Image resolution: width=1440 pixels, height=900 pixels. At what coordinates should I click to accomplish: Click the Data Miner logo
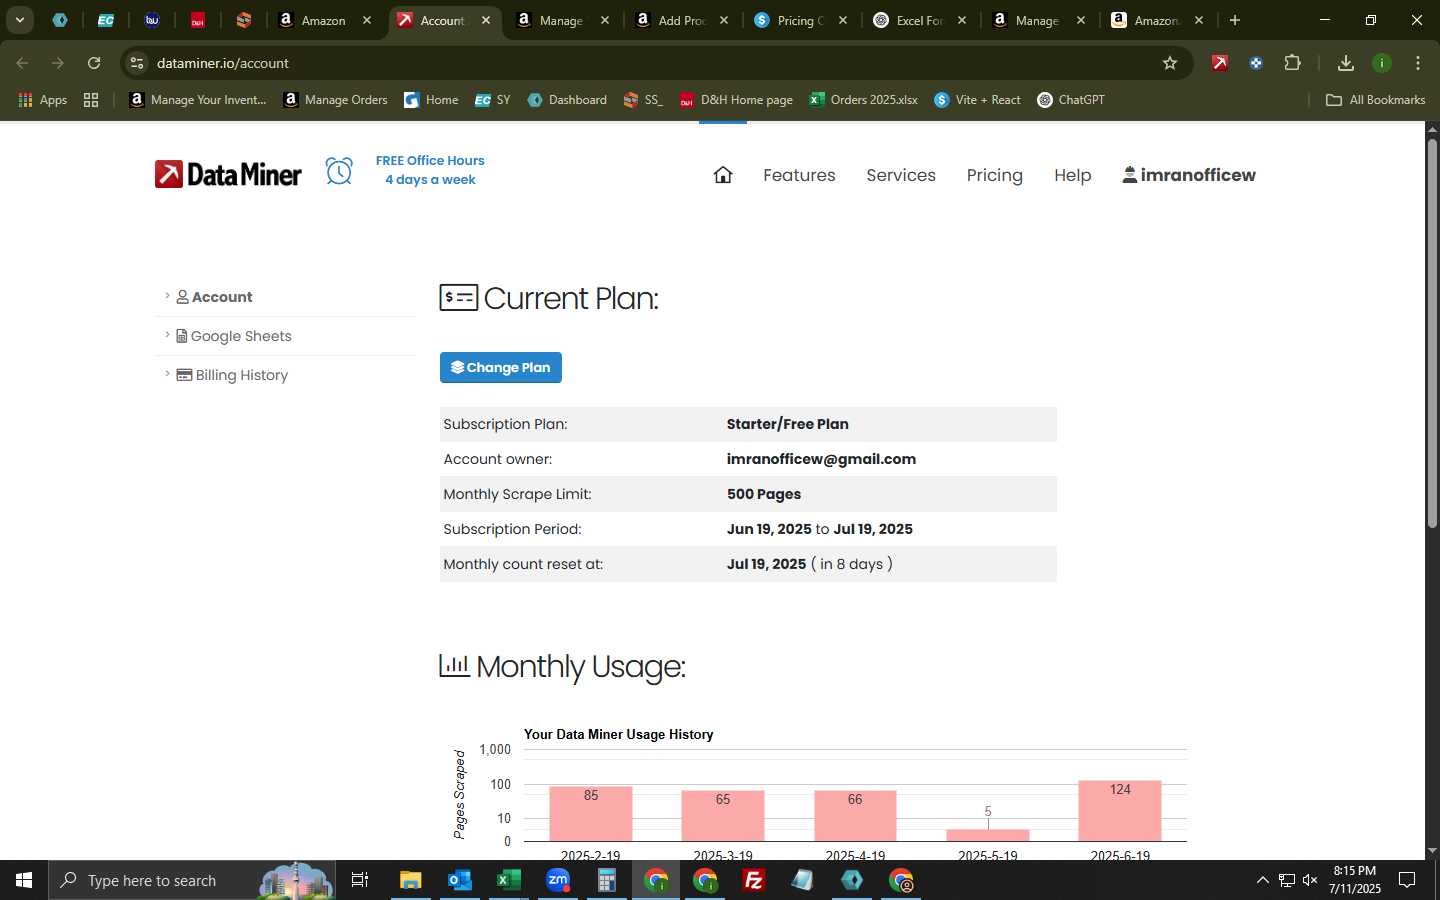click(228, 174)
